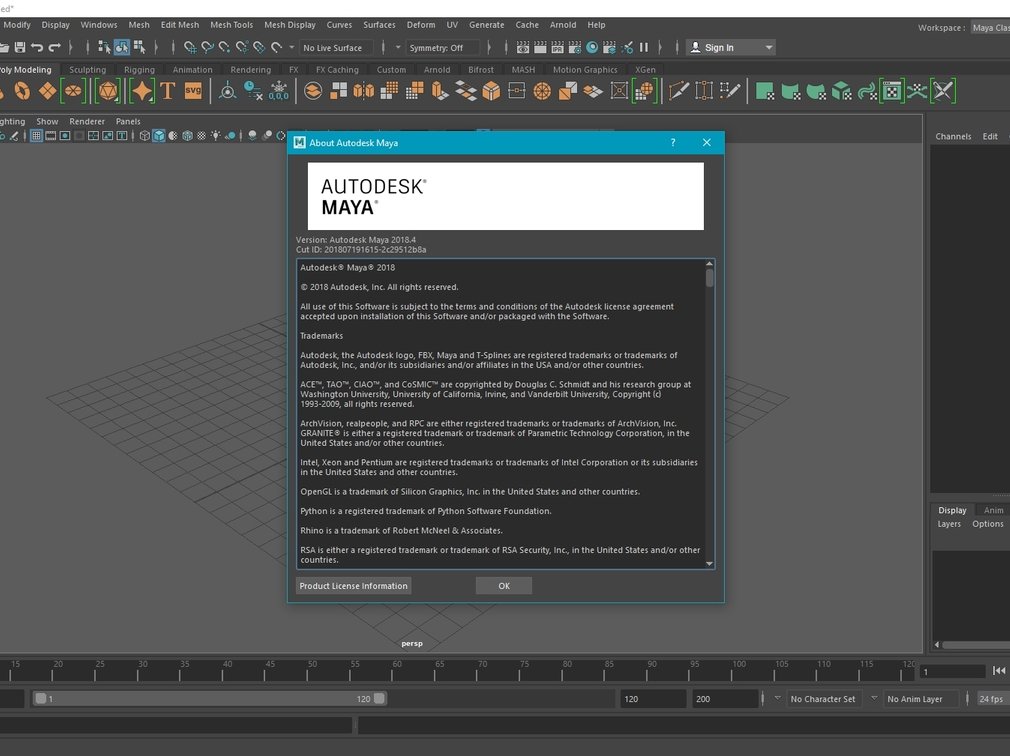1010x756 pixels.
Task: Select by object type mode icon
Action: (x=122, y=47)
